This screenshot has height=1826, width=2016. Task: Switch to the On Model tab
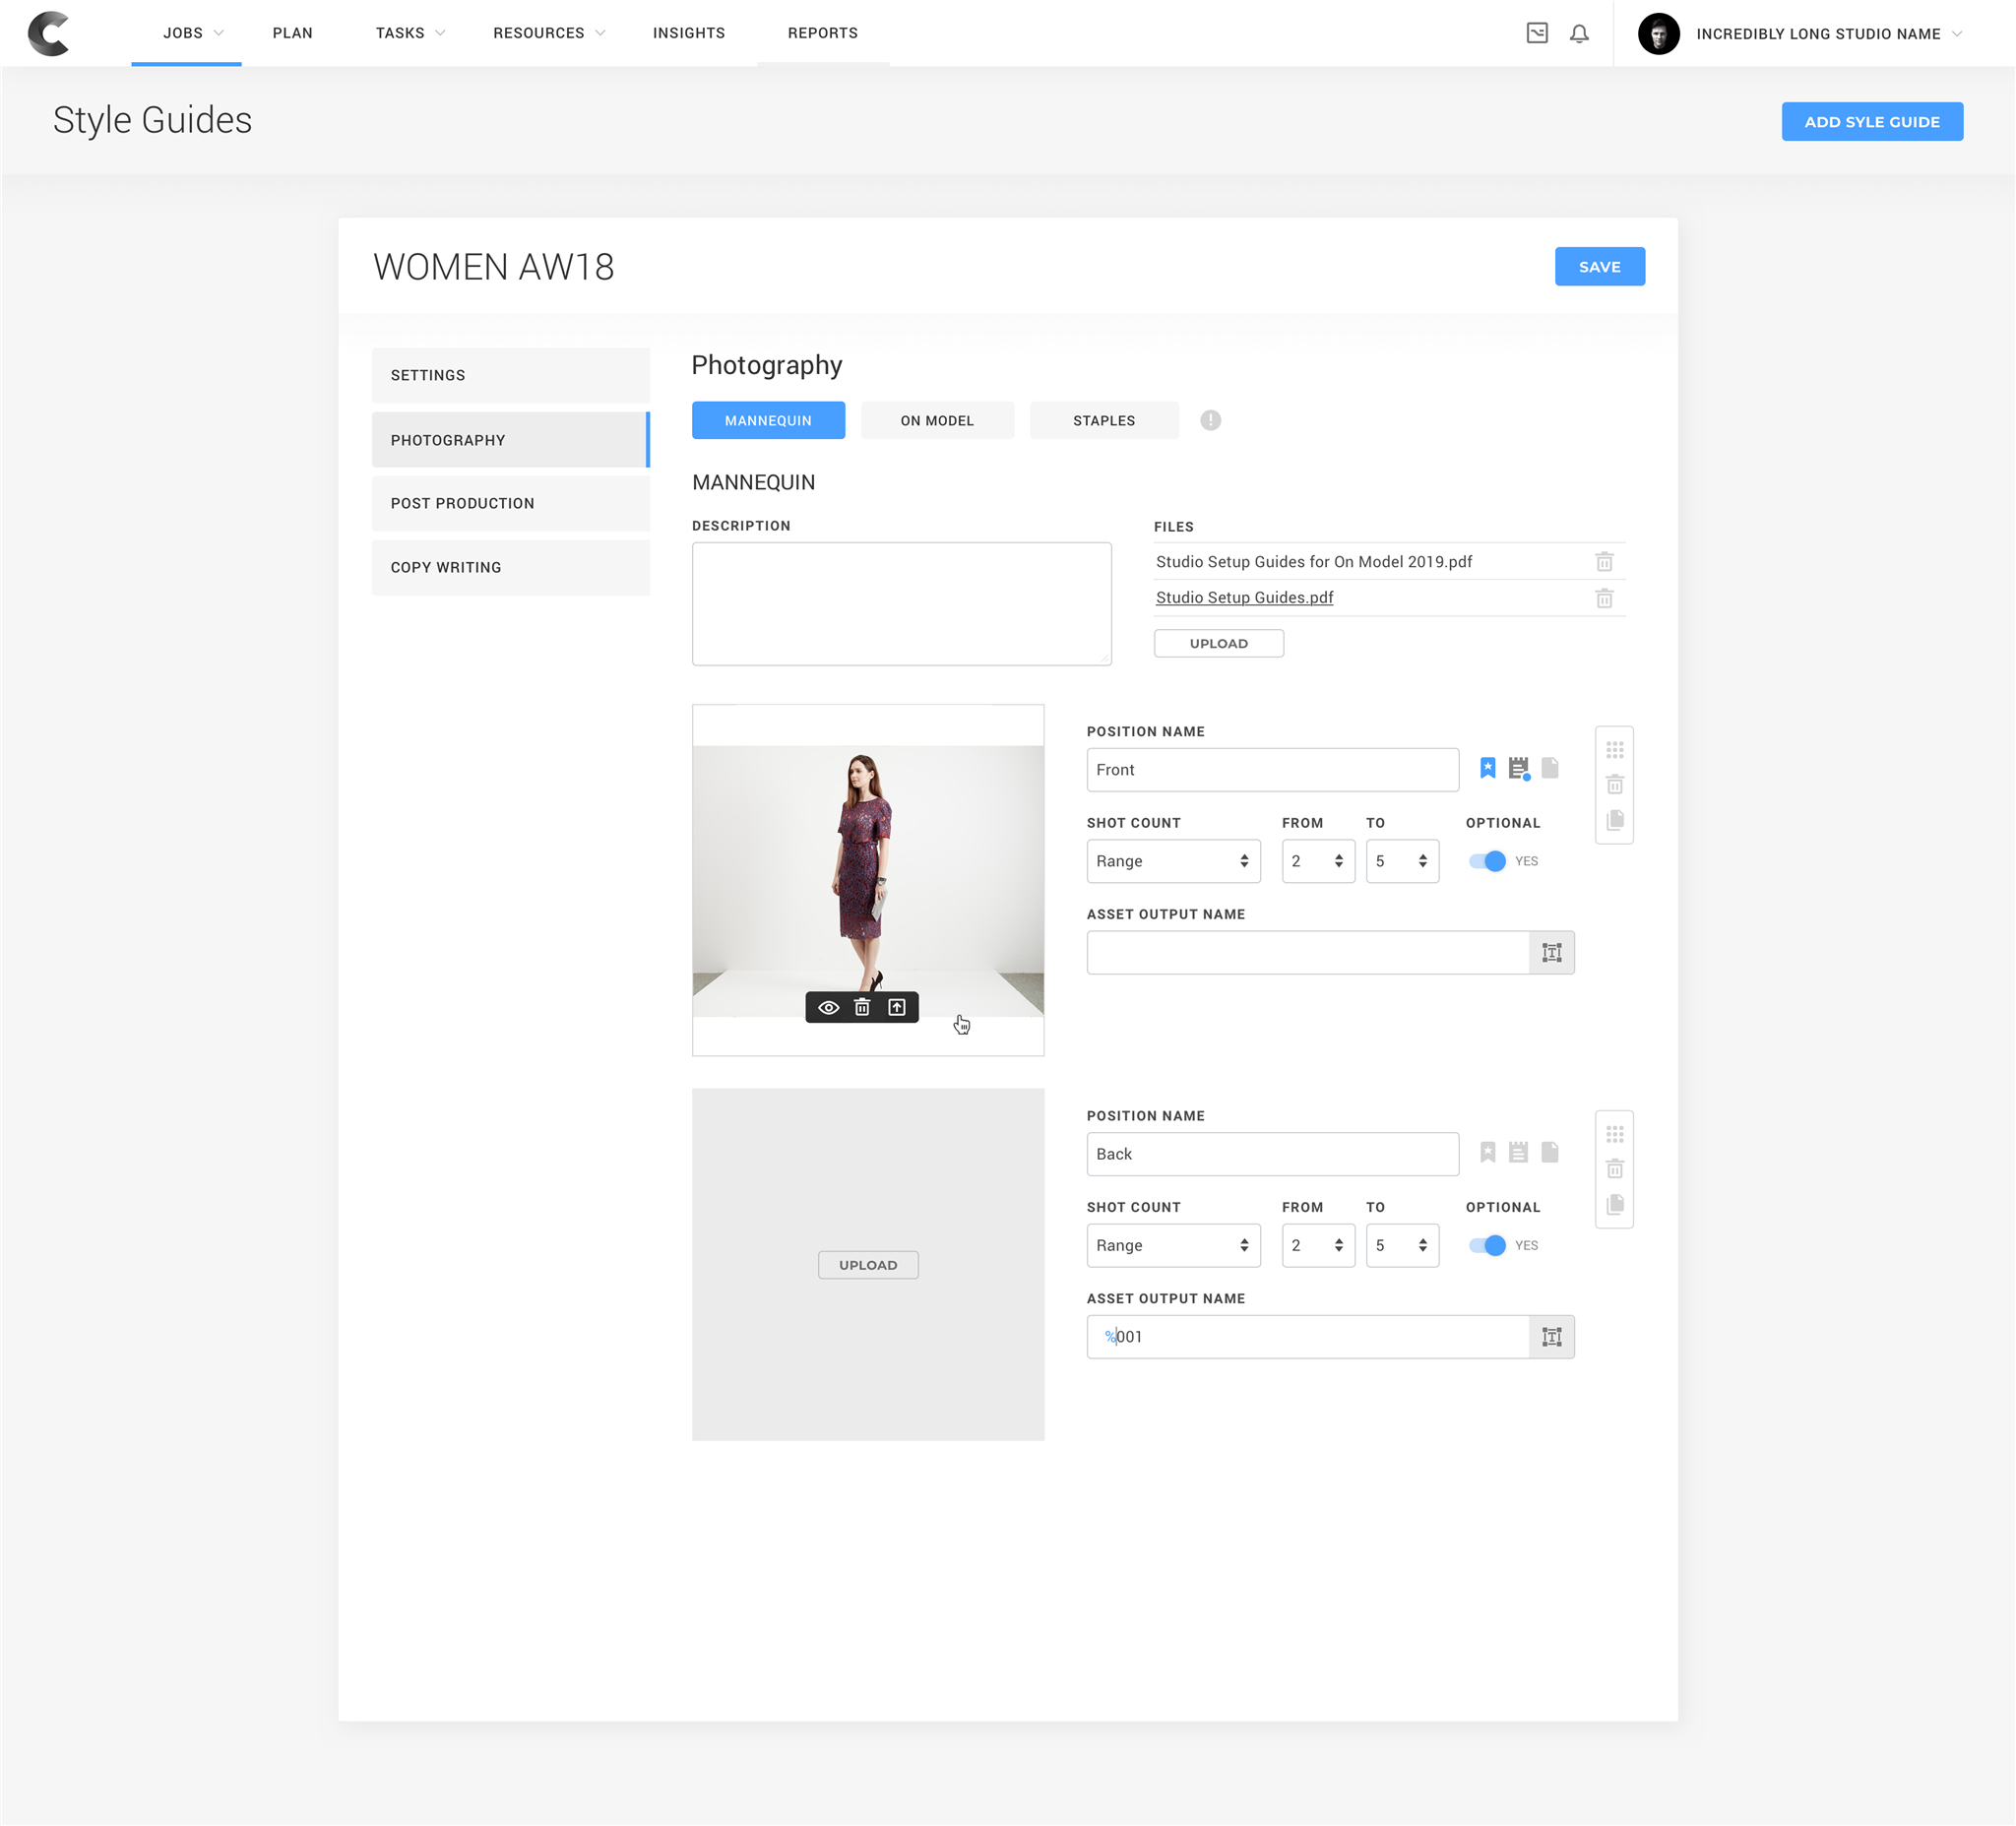[x=936, y=420]
